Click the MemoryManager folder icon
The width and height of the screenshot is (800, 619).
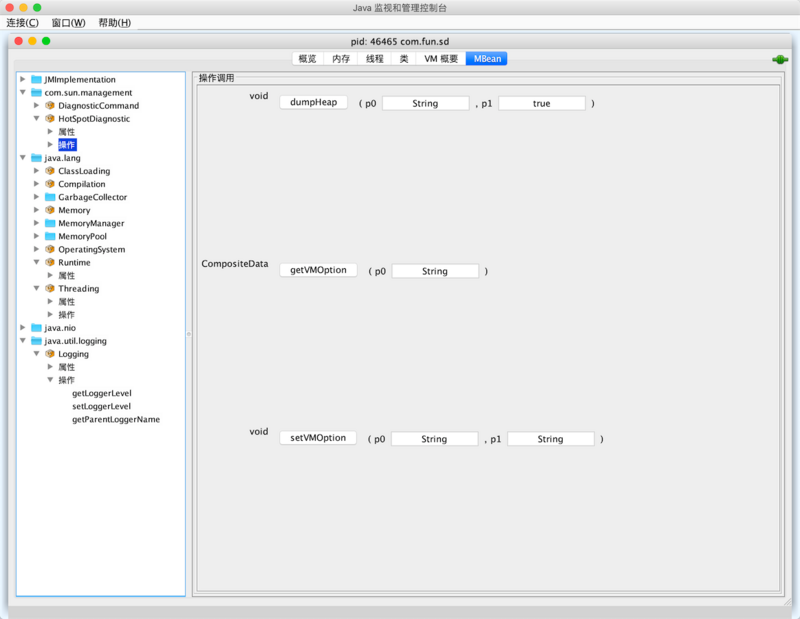point(50,223)
